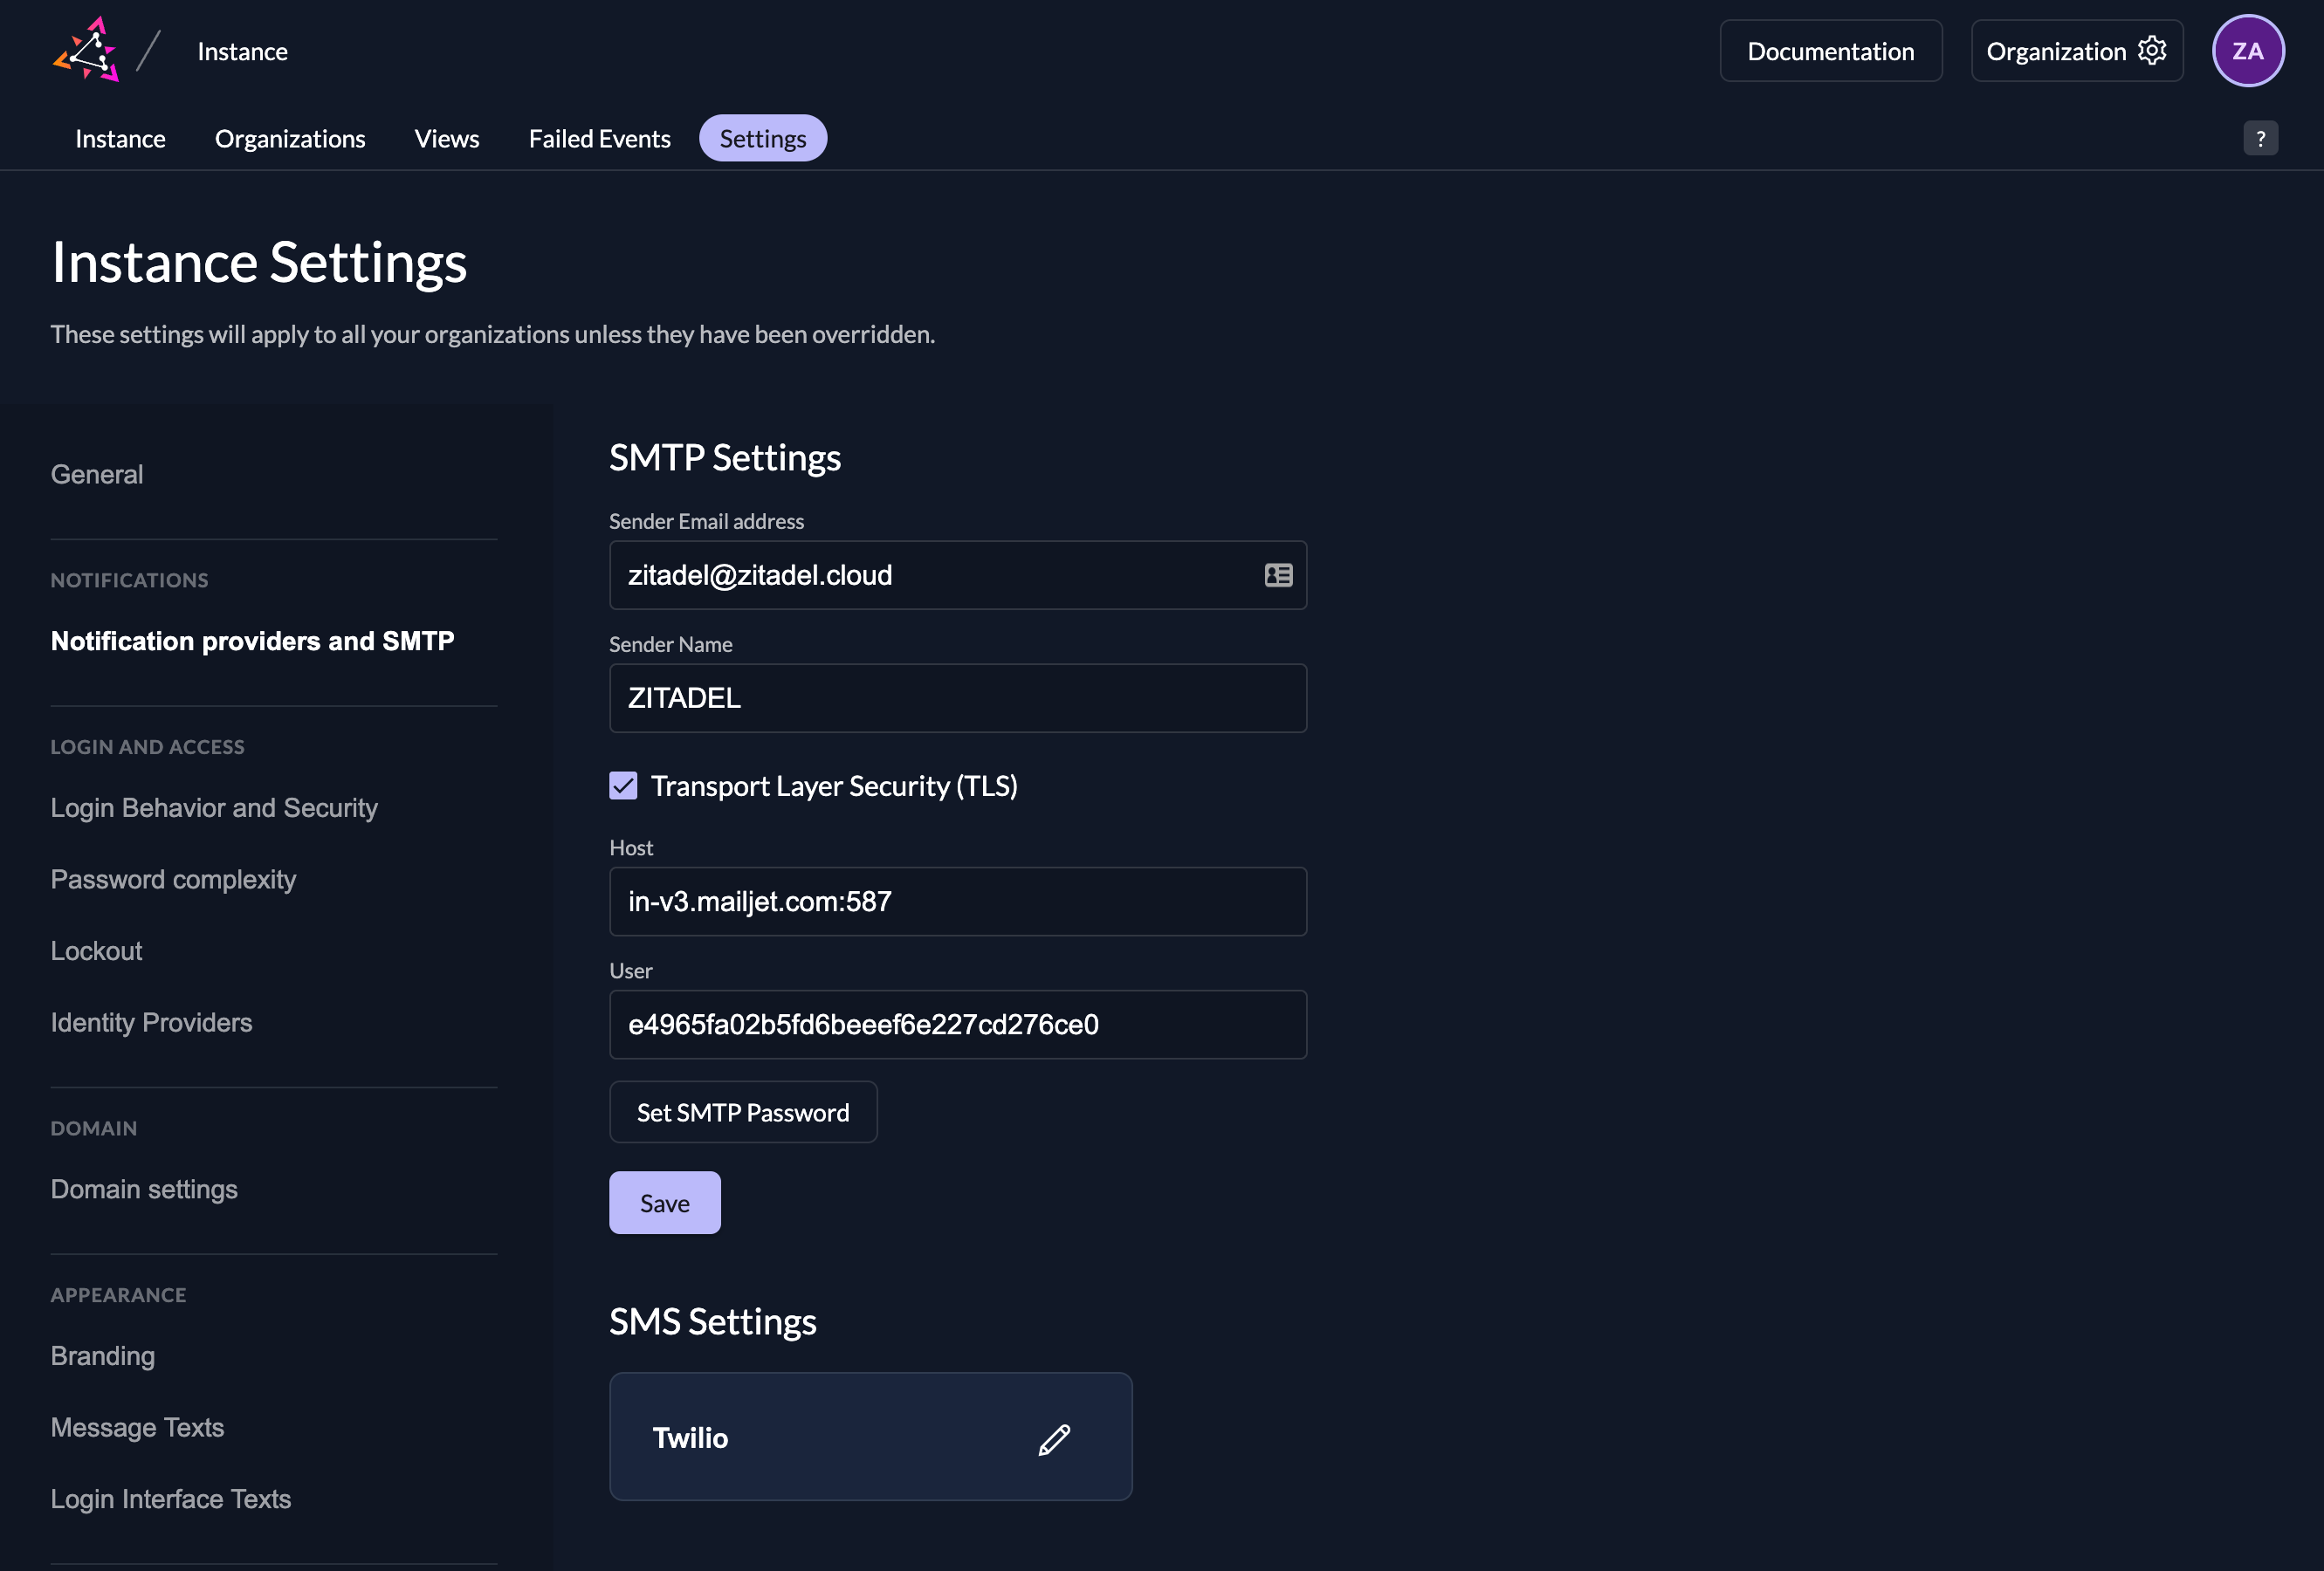Image resolution: width=2324 pixels, height=1571 pixels.
Task: Go to Identity Providers section
Action: pyautogui.click(x=151, y=1022)
